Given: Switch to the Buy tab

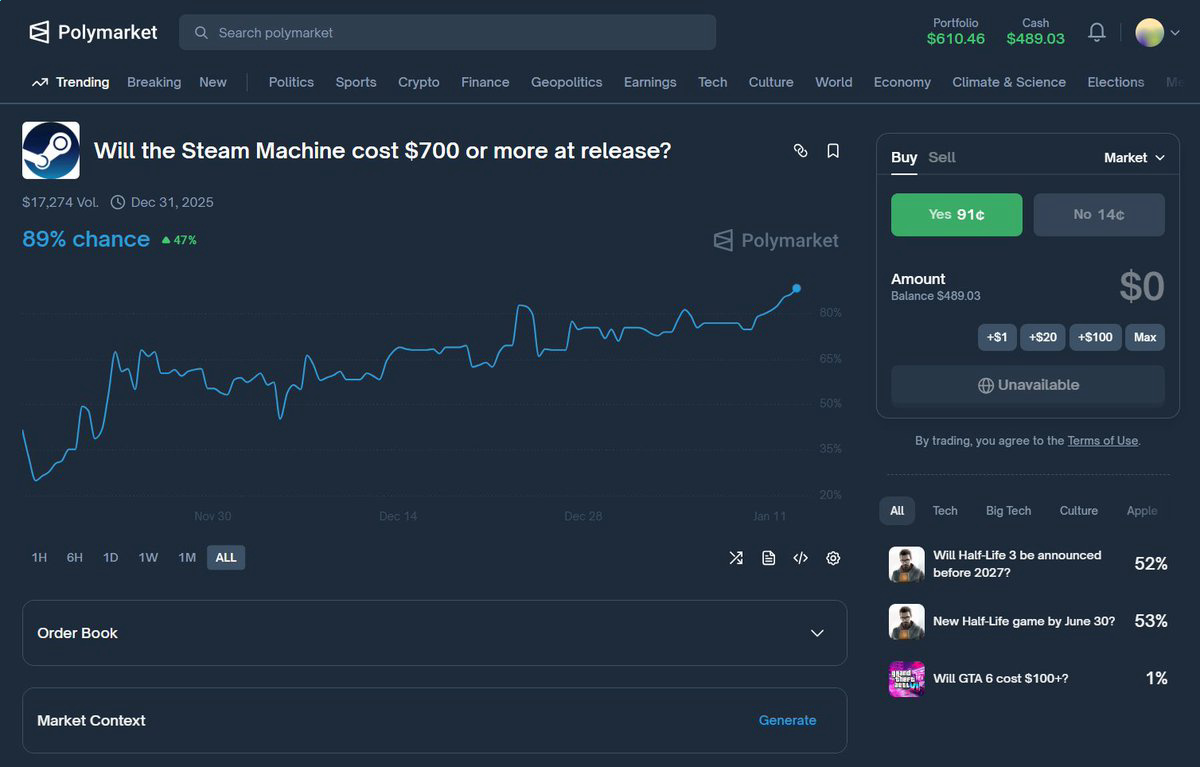Looking at the screenshot, I should point(904,158).
